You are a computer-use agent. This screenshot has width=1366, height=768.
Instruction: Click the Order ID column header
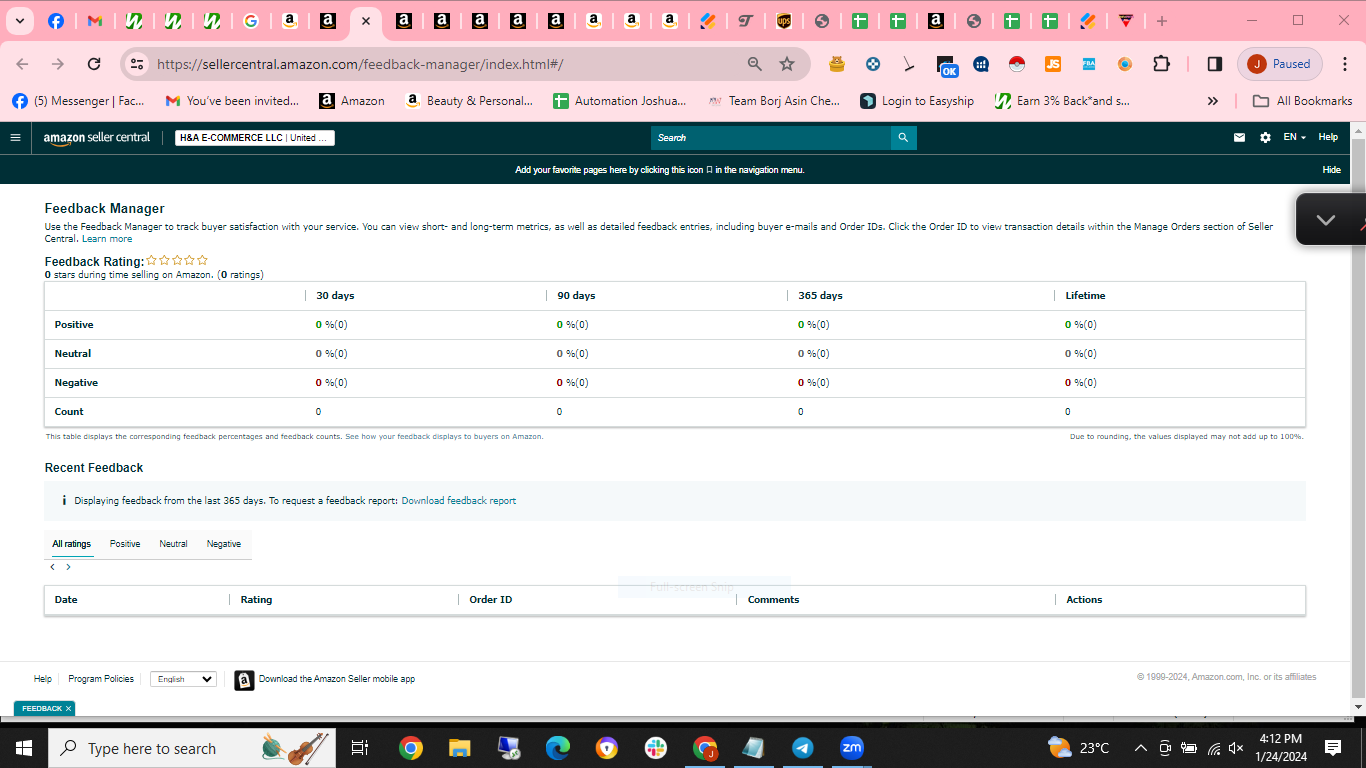pyautogui.click(x=491, y=600)
